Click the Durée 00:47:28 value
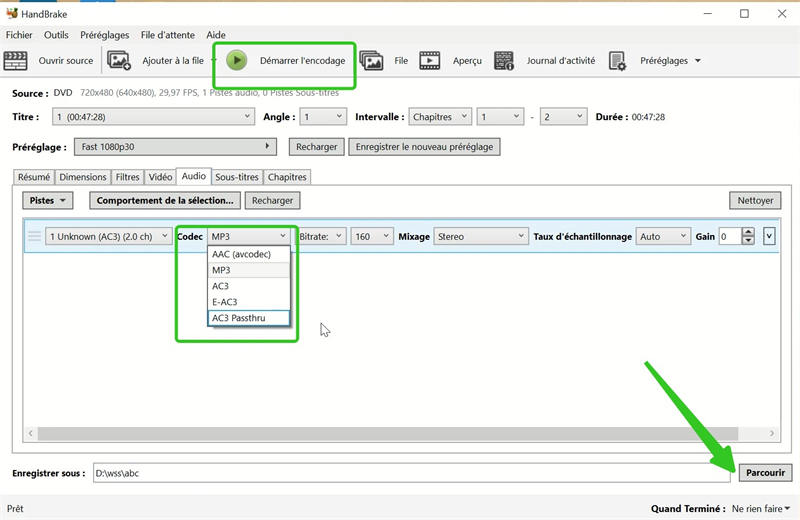Image resolution: width=800 pixels, height=520 pixels. 648,117
